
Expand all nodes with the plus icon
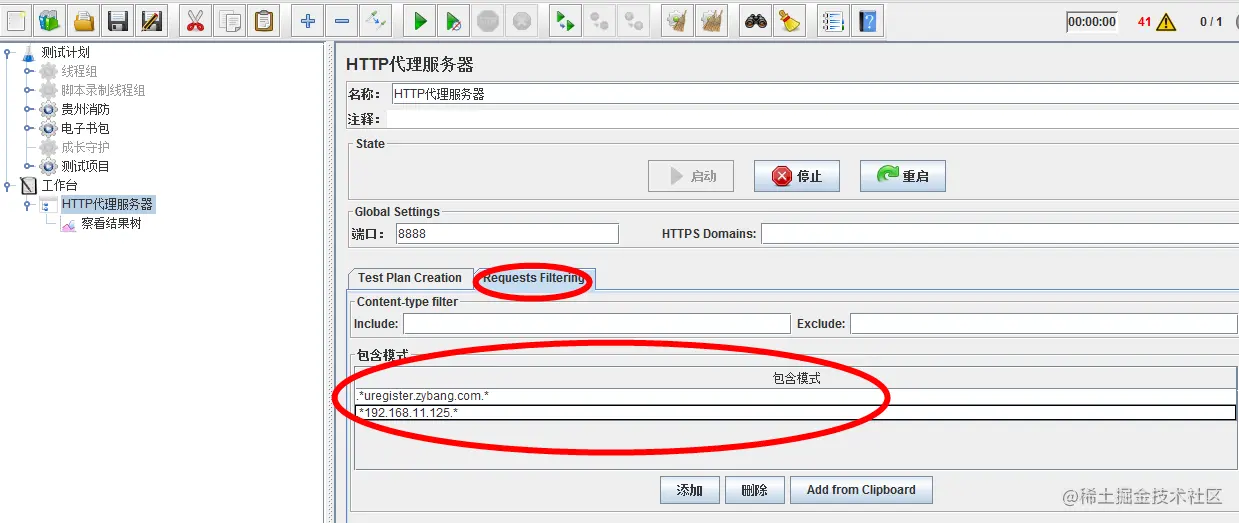[308, 20]
